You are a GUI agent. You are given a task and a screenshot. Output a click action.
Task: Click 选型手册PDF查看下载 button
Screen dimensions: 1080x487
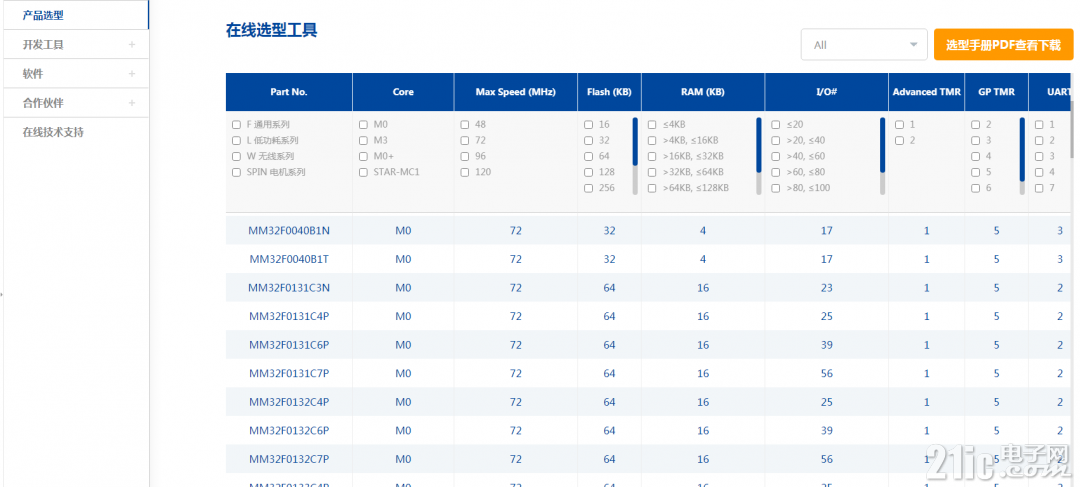pos(1003,45)
